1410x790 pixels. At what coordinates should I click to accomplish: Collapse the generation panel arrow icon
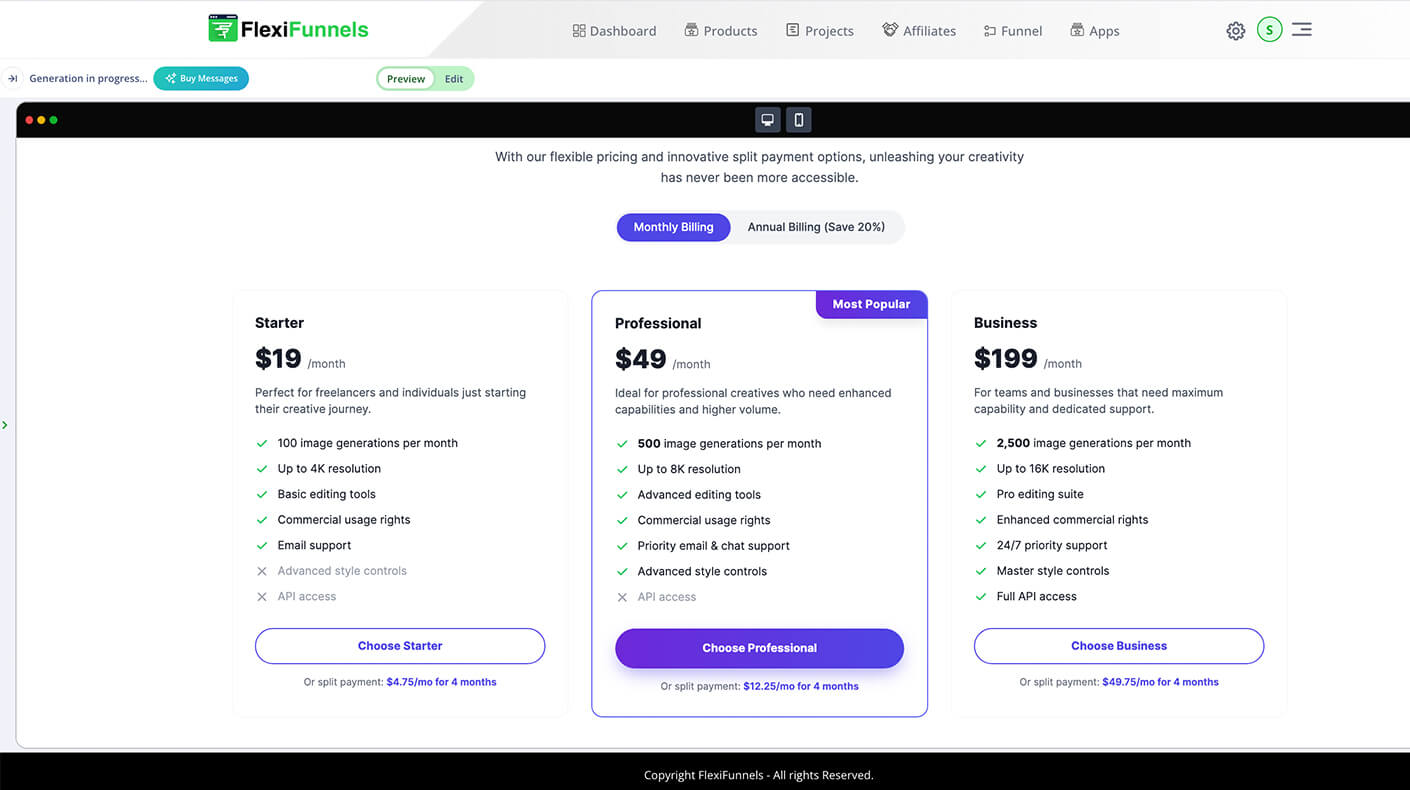click(13, 78)
